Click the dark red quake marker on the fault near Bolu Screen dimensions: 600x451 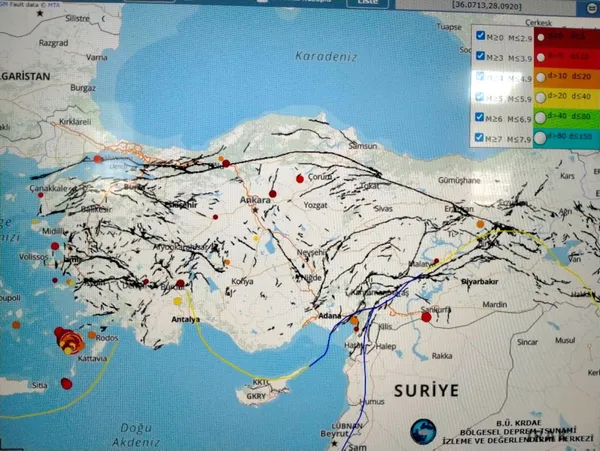(226, 164)
